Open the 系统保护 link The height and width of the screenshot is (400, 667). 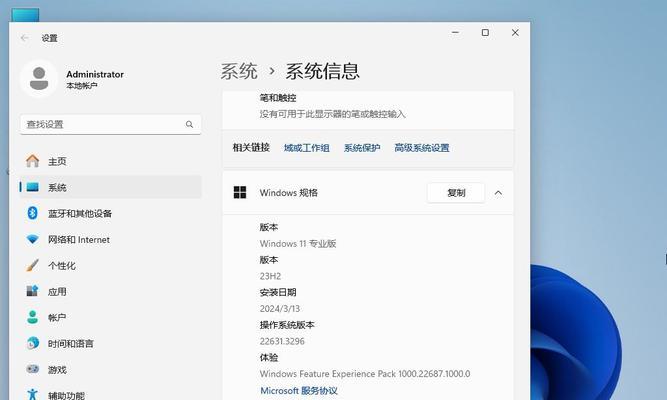pos(362,148)
